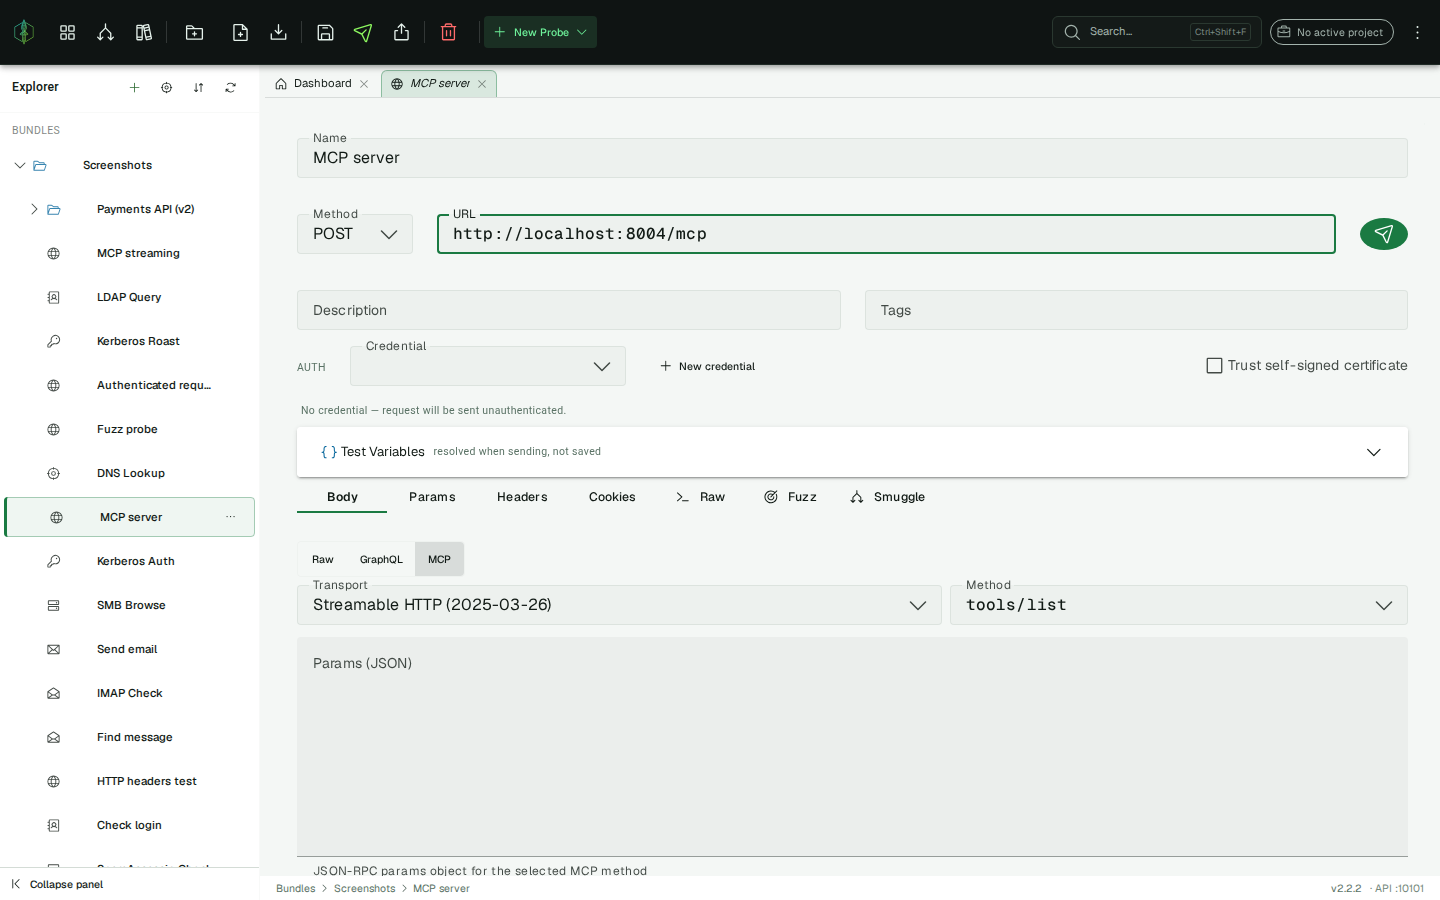Screen dimensions: 1440x900
Task: Open the Smuggle tab
Action: point(888,497)
